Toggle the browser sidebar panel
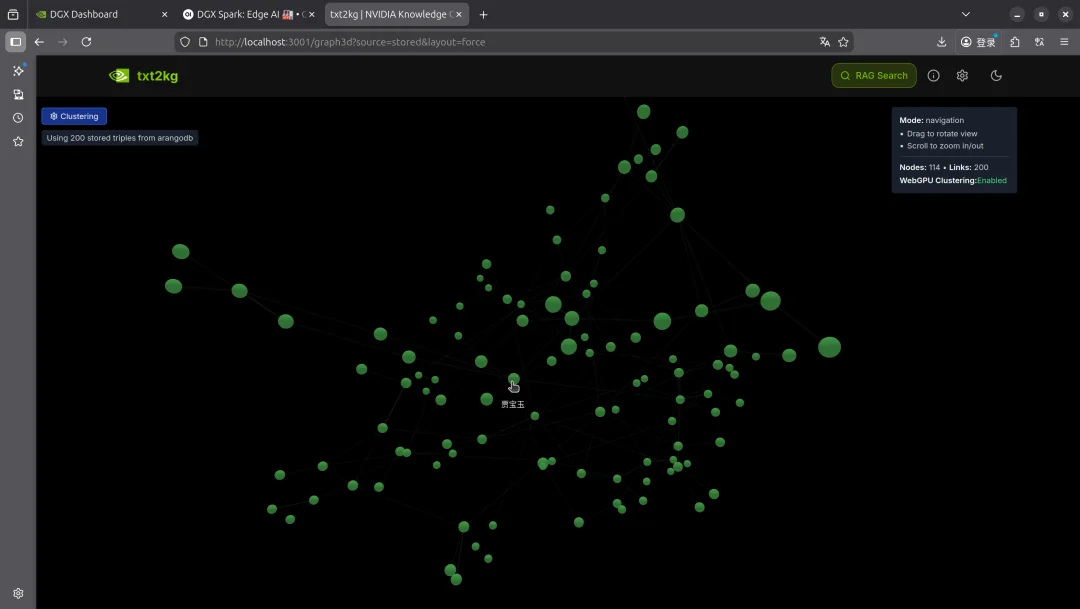 click(x=16, y=42)
